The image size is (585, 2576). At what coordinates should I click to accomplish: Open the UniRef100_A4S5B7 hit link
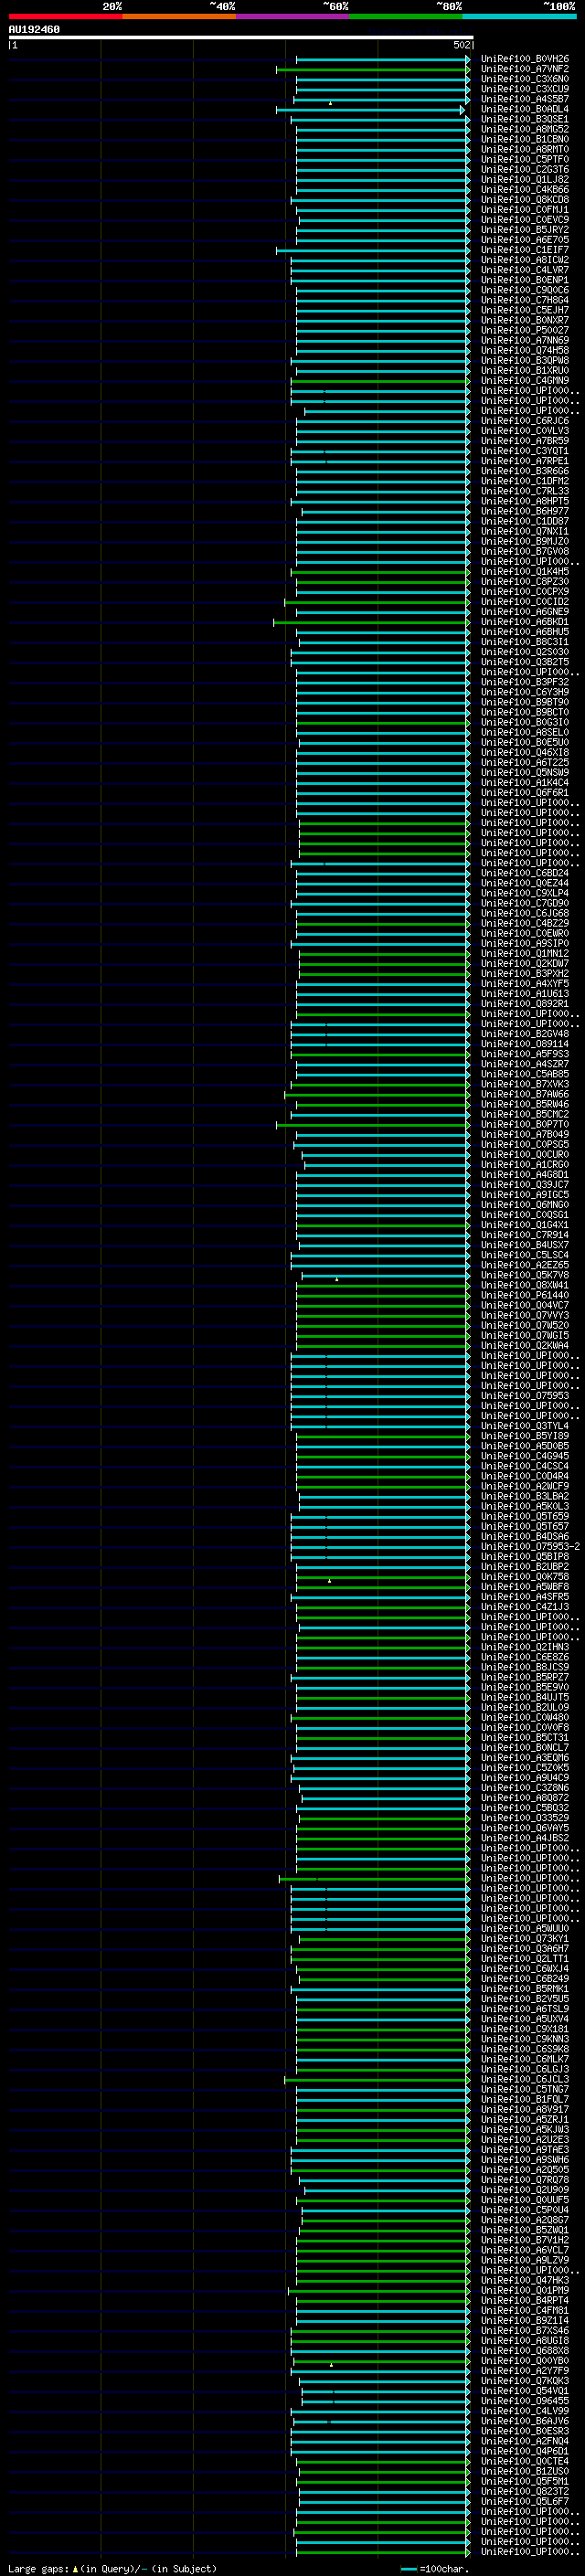525,99
